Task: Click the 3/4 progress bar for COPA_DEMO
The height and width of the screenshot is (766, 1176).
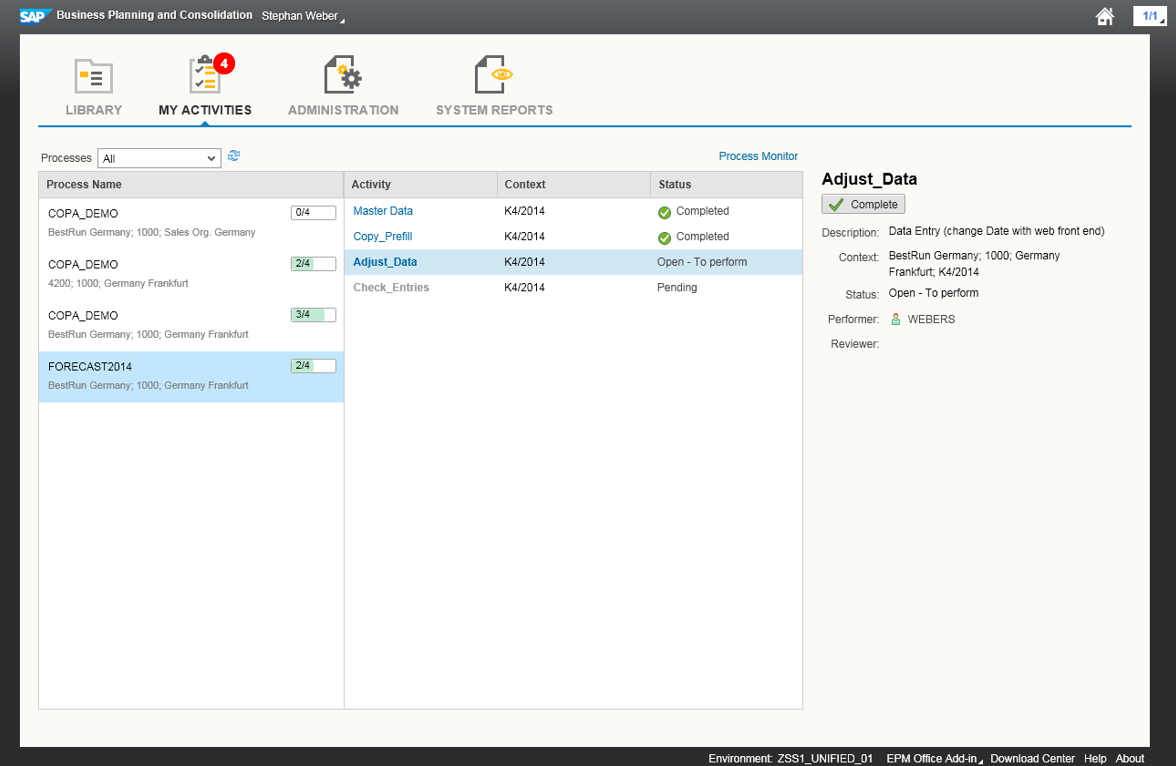Action: (314, 314)
